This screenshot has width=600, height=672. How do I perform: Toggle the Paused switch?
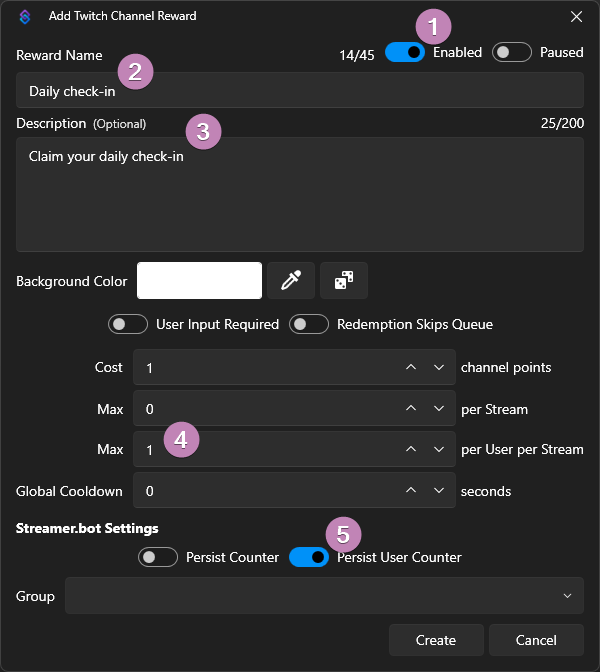[x=512, y=52]
